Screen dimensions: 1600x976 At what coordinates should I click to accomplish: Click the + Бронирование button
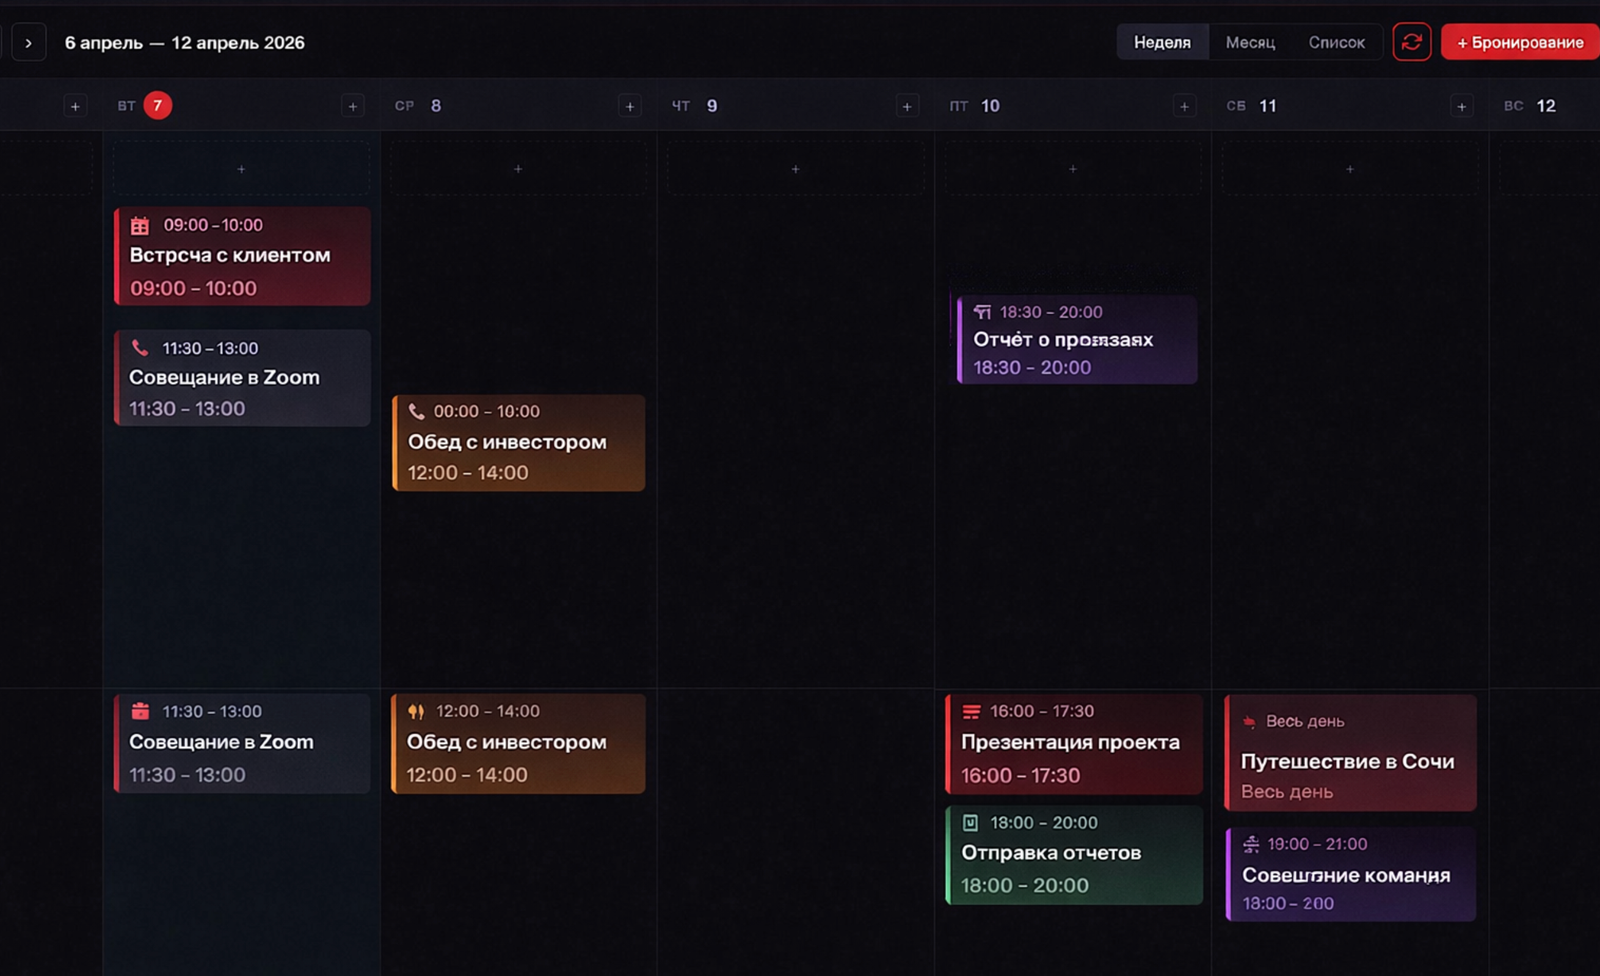click(x=1520, y=42)
